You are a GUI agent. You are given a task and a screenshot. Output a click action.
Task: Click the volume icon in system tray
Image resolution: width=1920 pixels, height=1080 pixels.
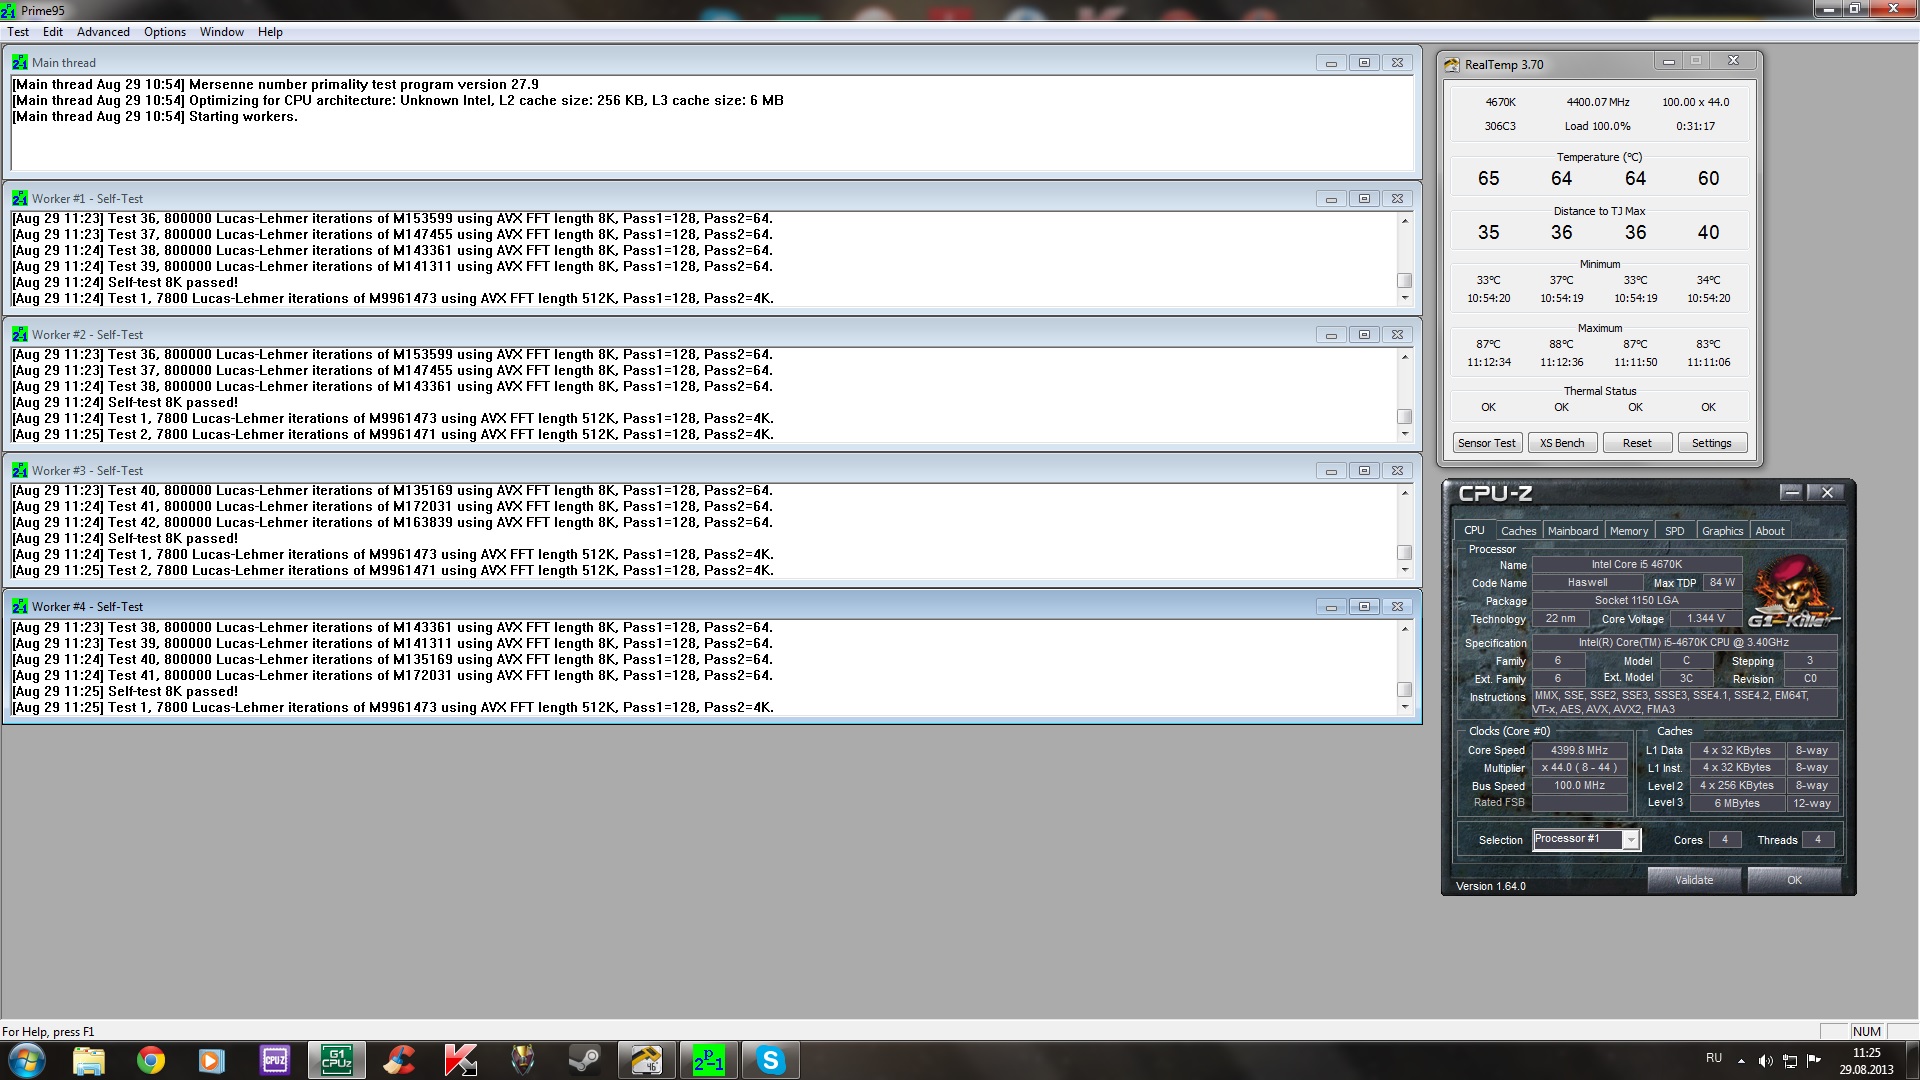(1765, 1061)
